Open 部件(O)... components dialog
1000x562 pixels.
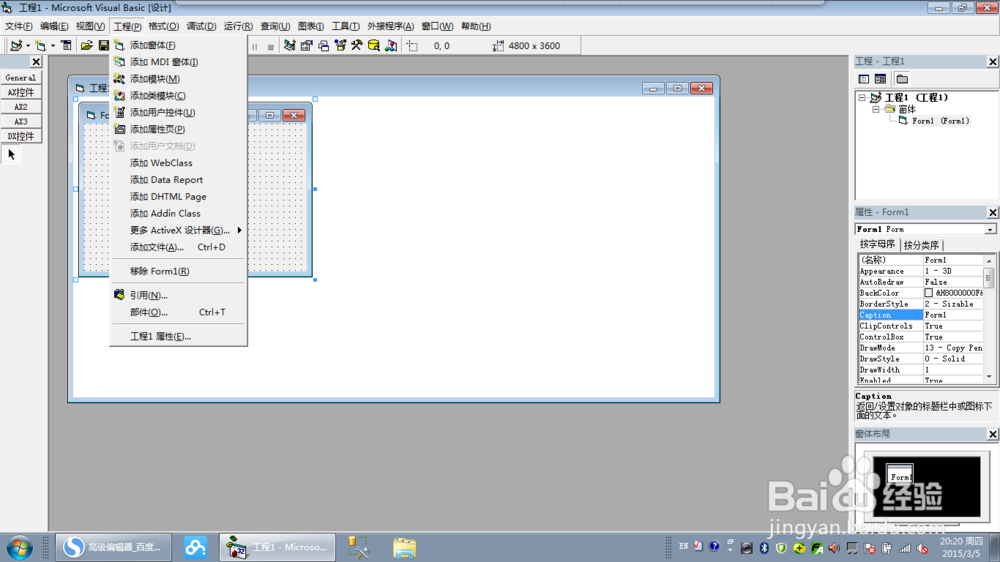coord(179,313)
